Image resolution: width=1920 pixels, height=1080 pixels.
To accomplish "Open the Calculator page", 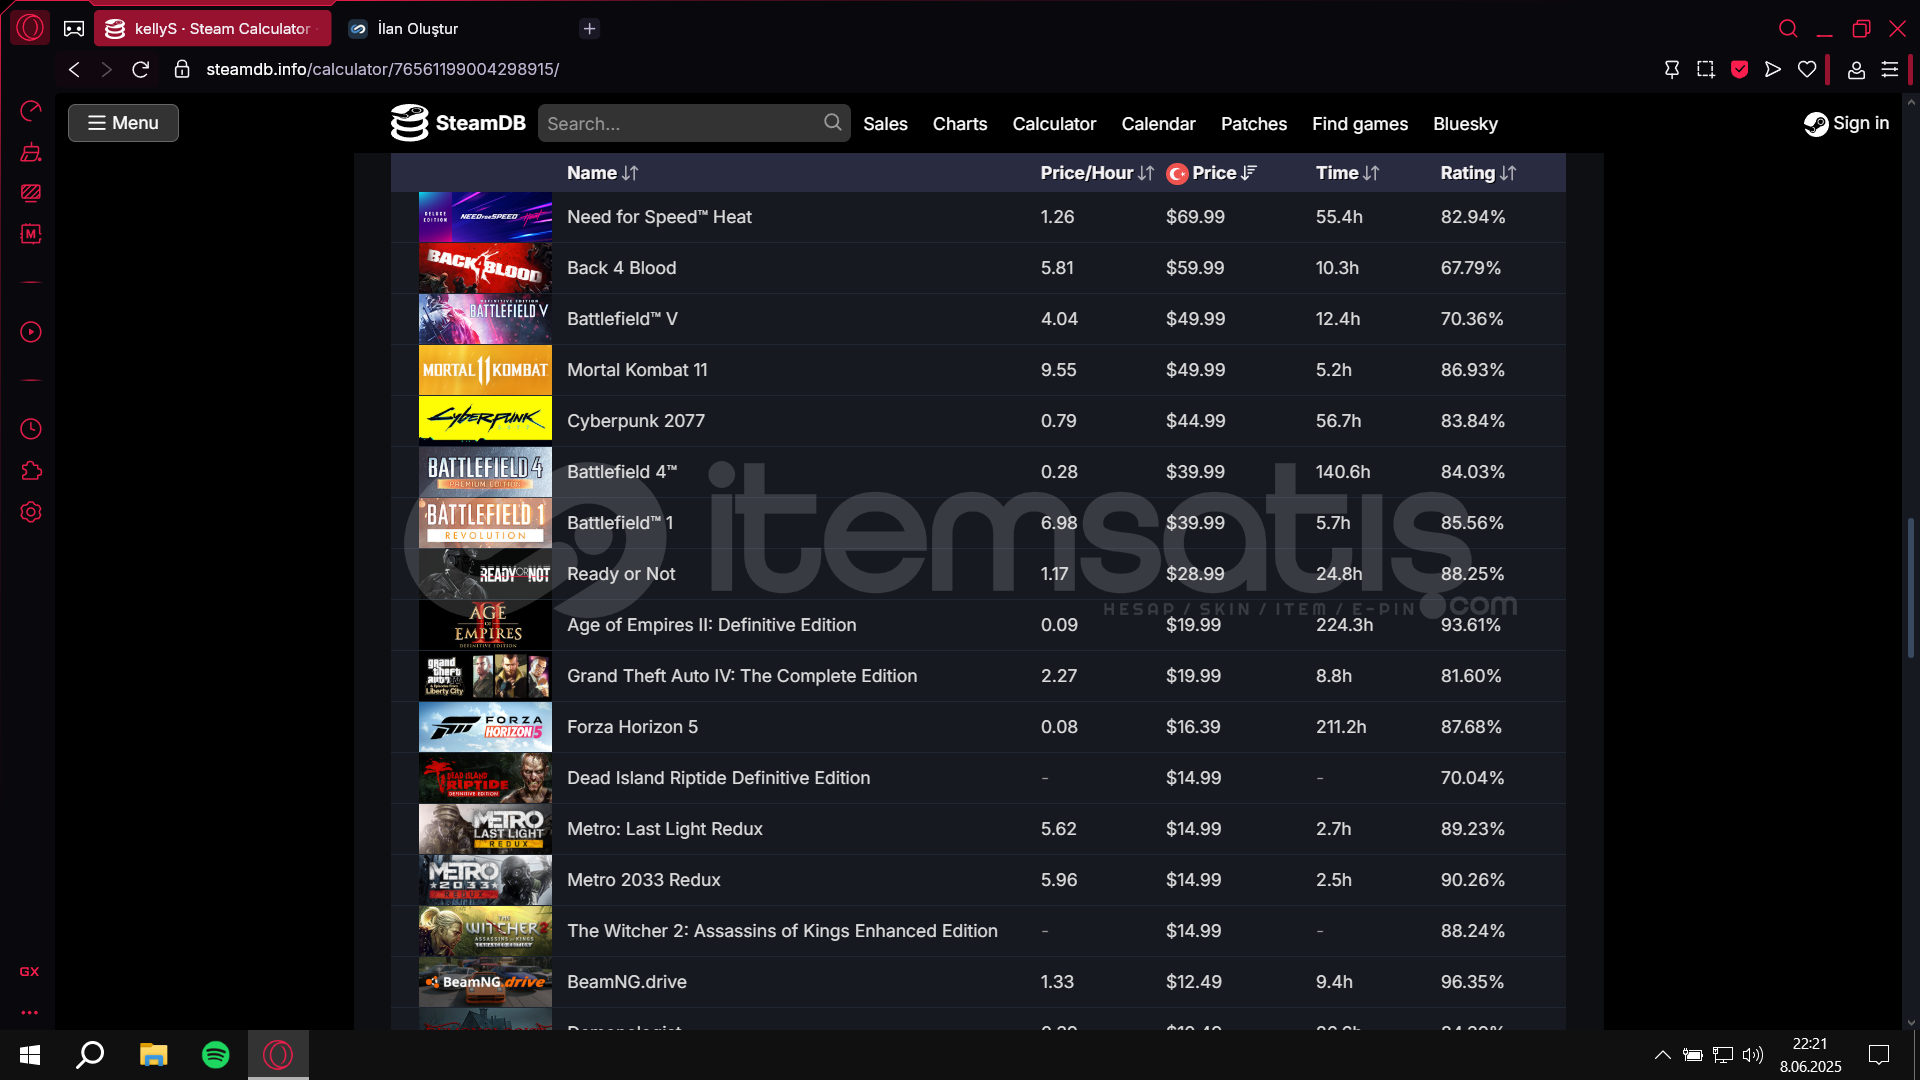I will pyautogui.click(x=1054, y=124).
